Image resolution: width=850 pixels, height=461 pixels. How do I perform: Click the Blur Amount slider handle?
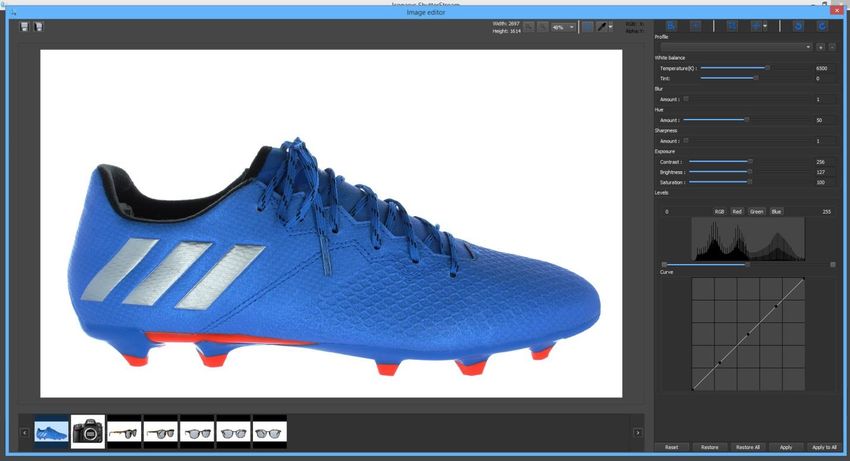pos(686,99)
